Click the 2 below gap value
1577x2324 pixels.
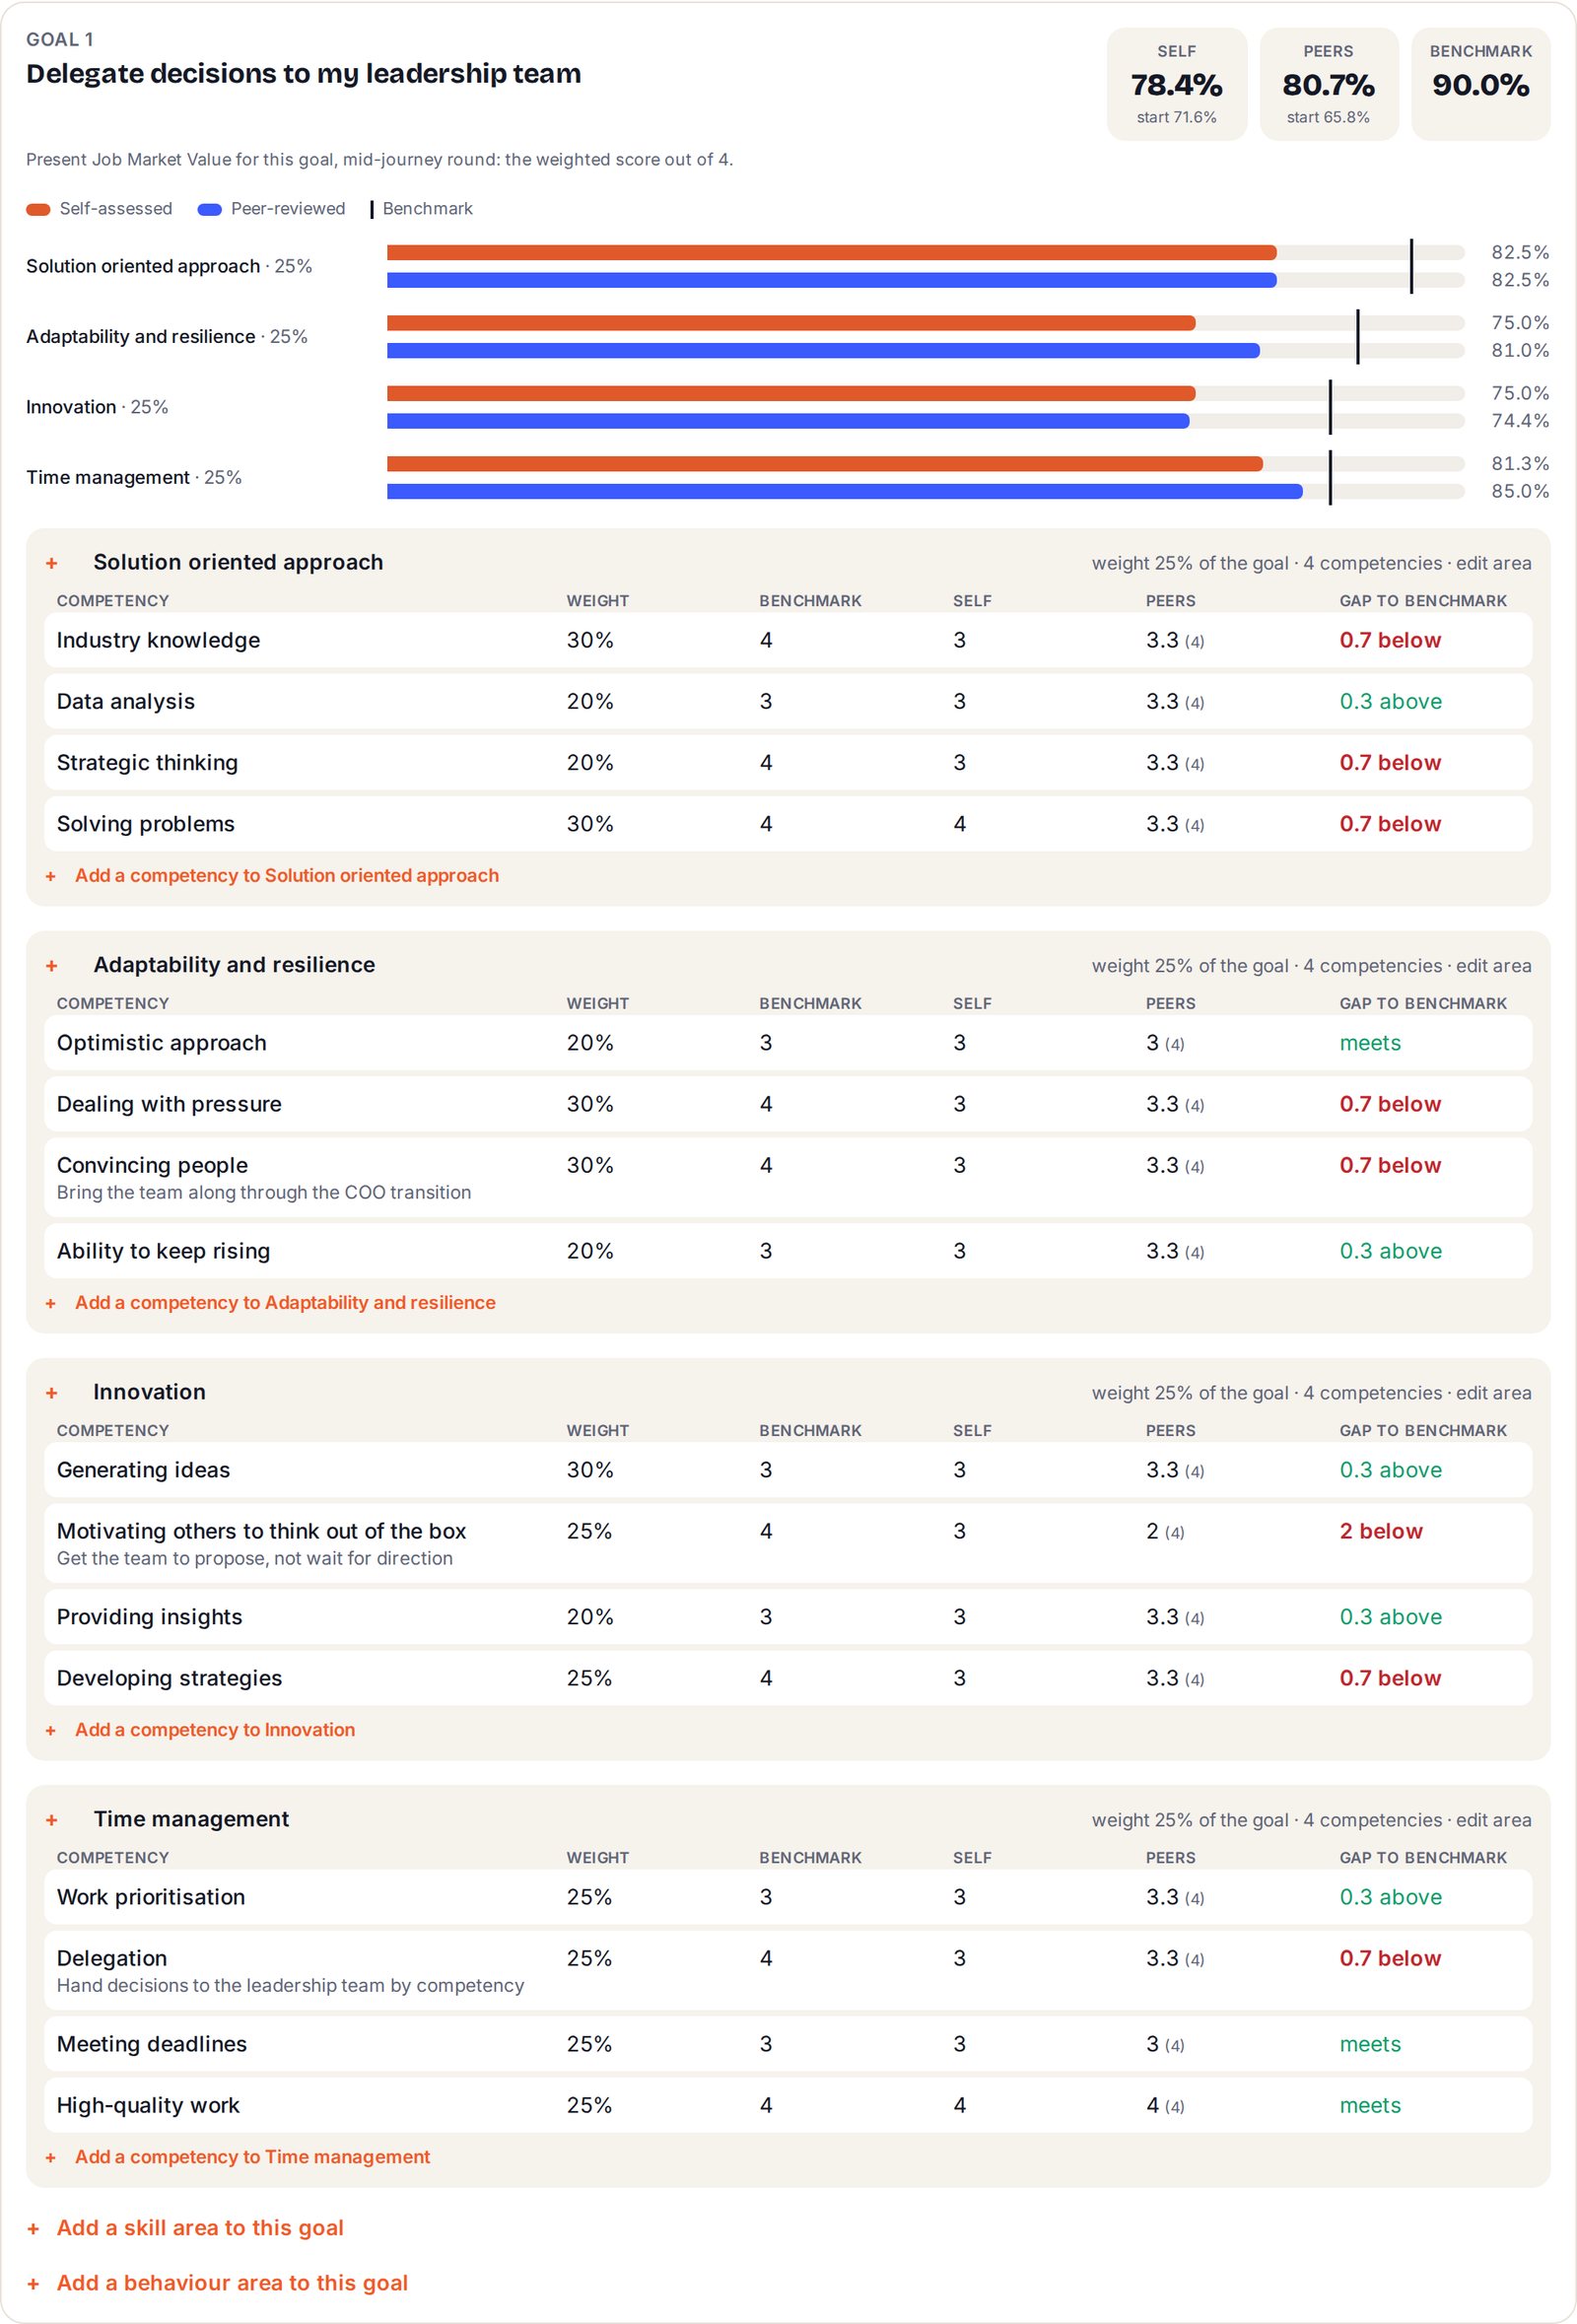tap(1380, 1531)
